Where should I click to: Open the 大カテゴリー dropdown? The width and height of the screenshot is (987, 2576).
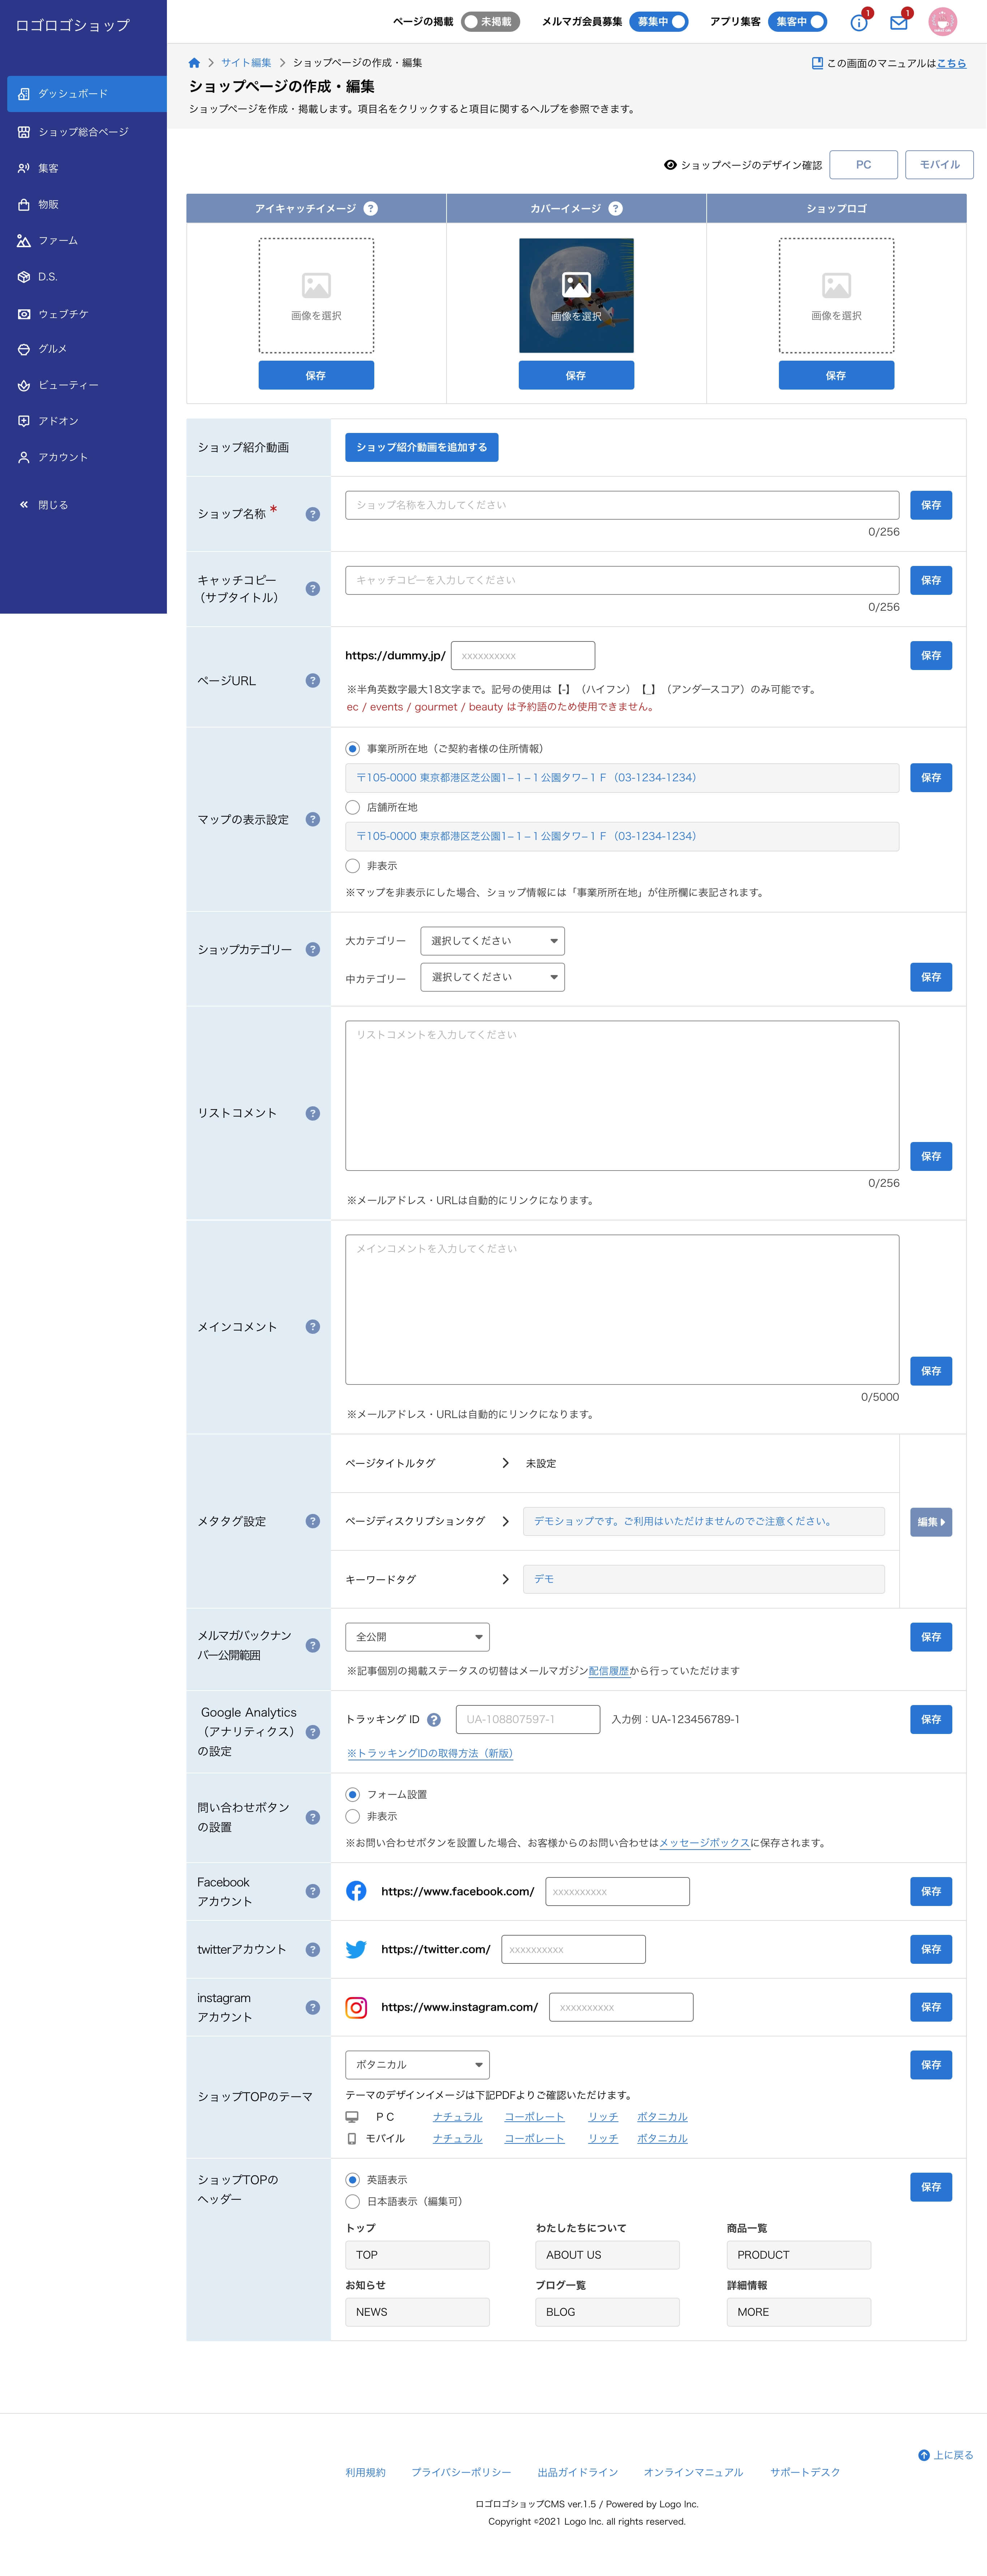click(x=492, y=941)
